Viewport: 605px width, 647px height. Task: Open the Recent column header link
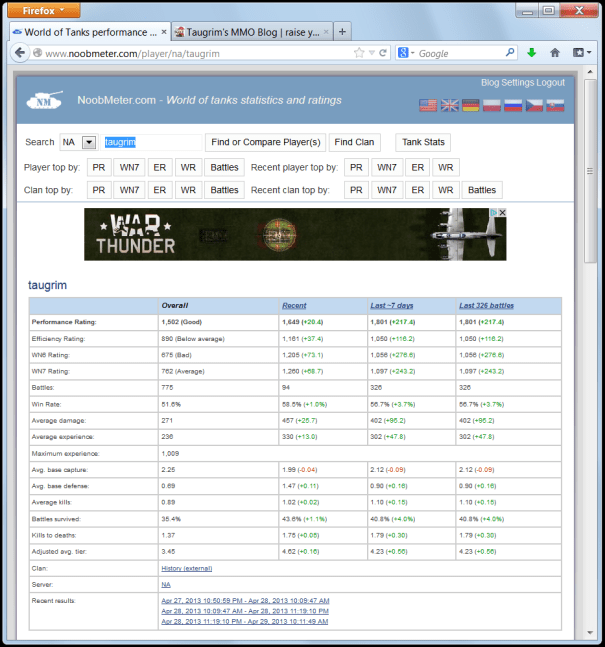click(x=294, y=306)
